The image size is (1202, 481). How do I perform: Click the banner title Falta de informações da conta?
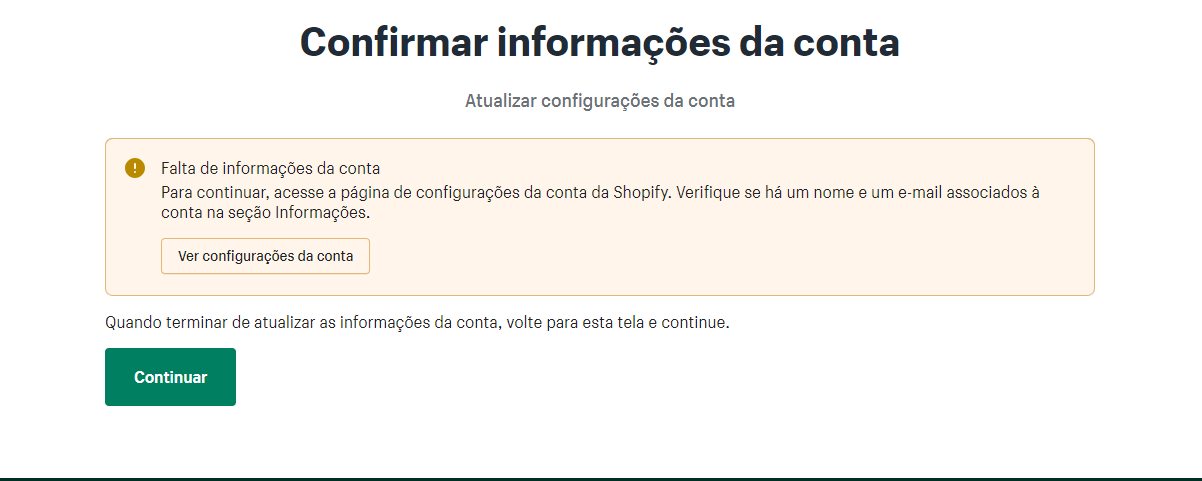(x=270, y=168)
